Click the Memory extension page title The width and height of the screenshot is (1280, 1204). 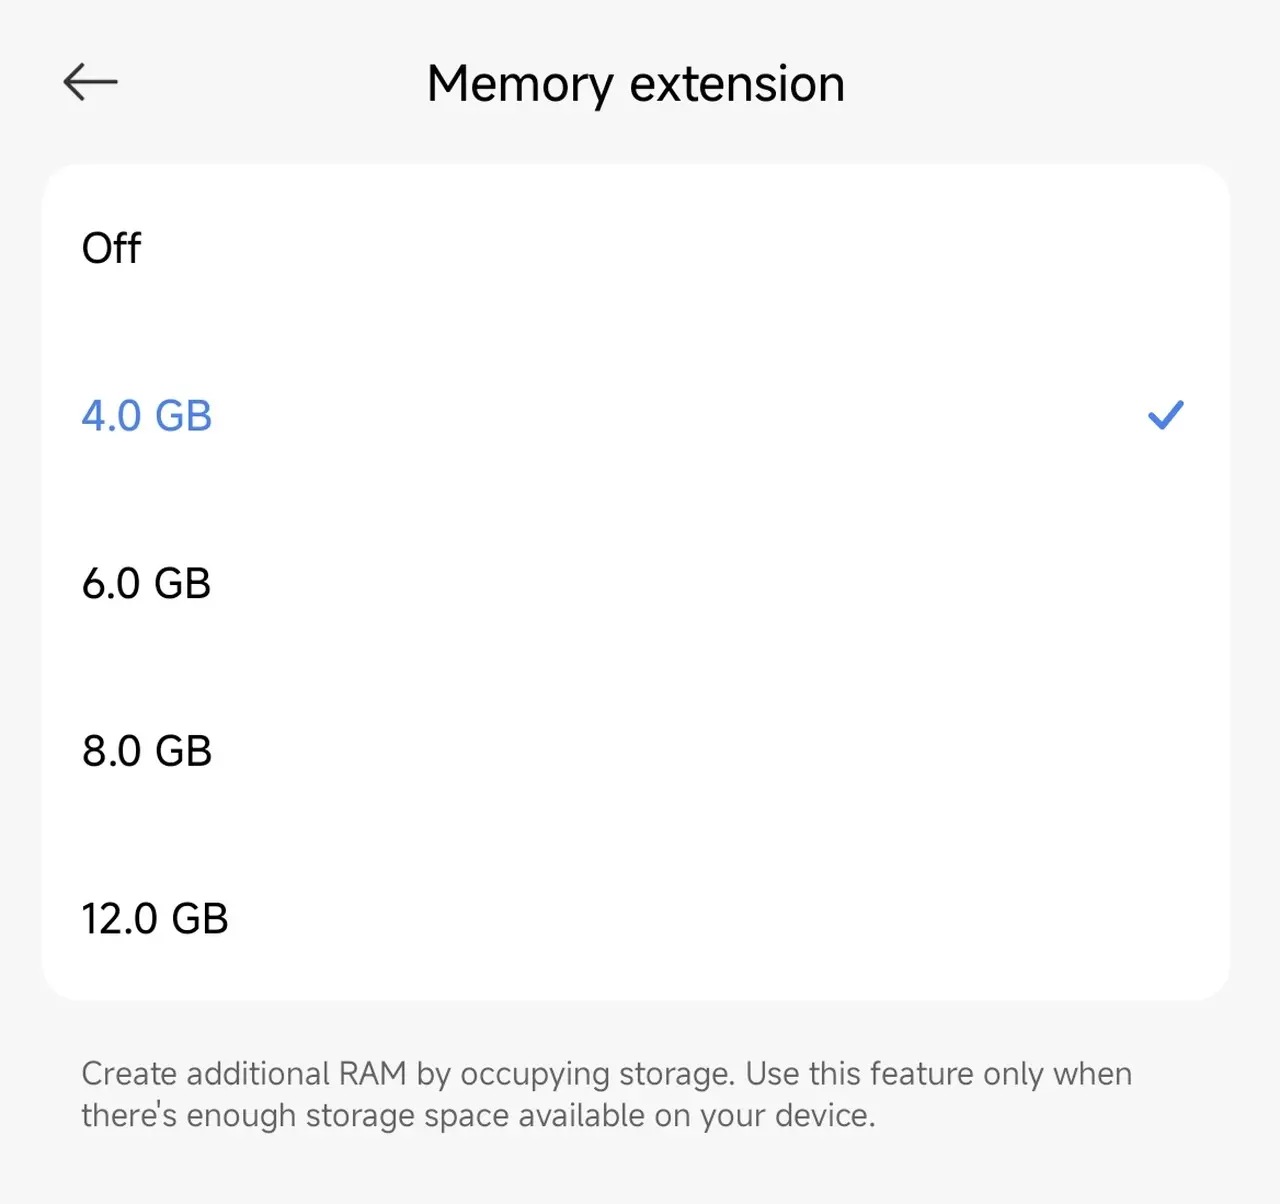[636, 84]
